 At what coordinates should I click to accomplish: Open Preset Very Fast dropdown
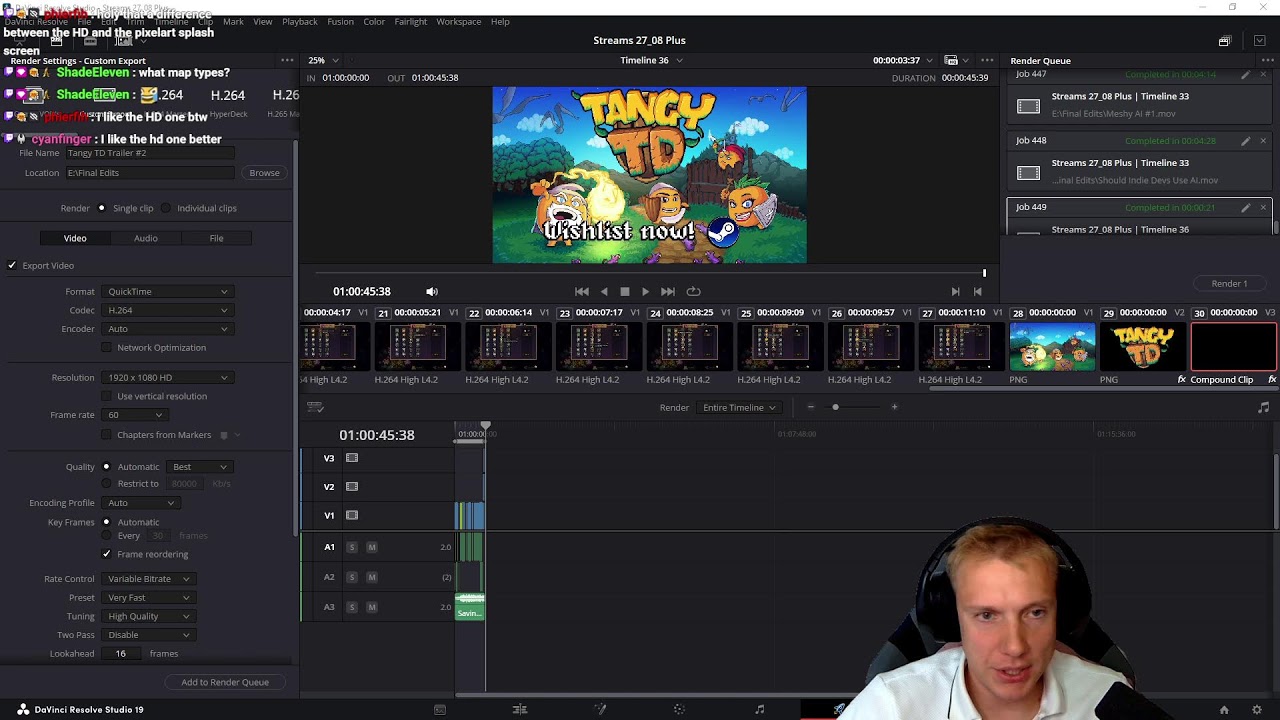pos(147,598)
